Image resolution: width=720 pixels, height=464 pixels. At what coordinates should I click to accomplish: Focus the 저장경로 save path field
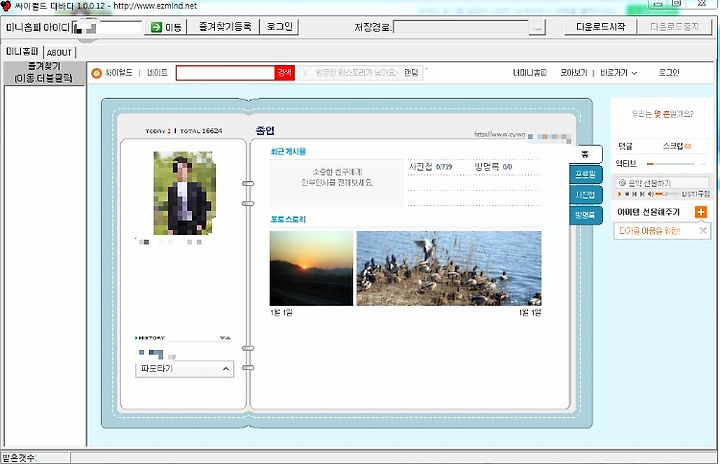461,28
